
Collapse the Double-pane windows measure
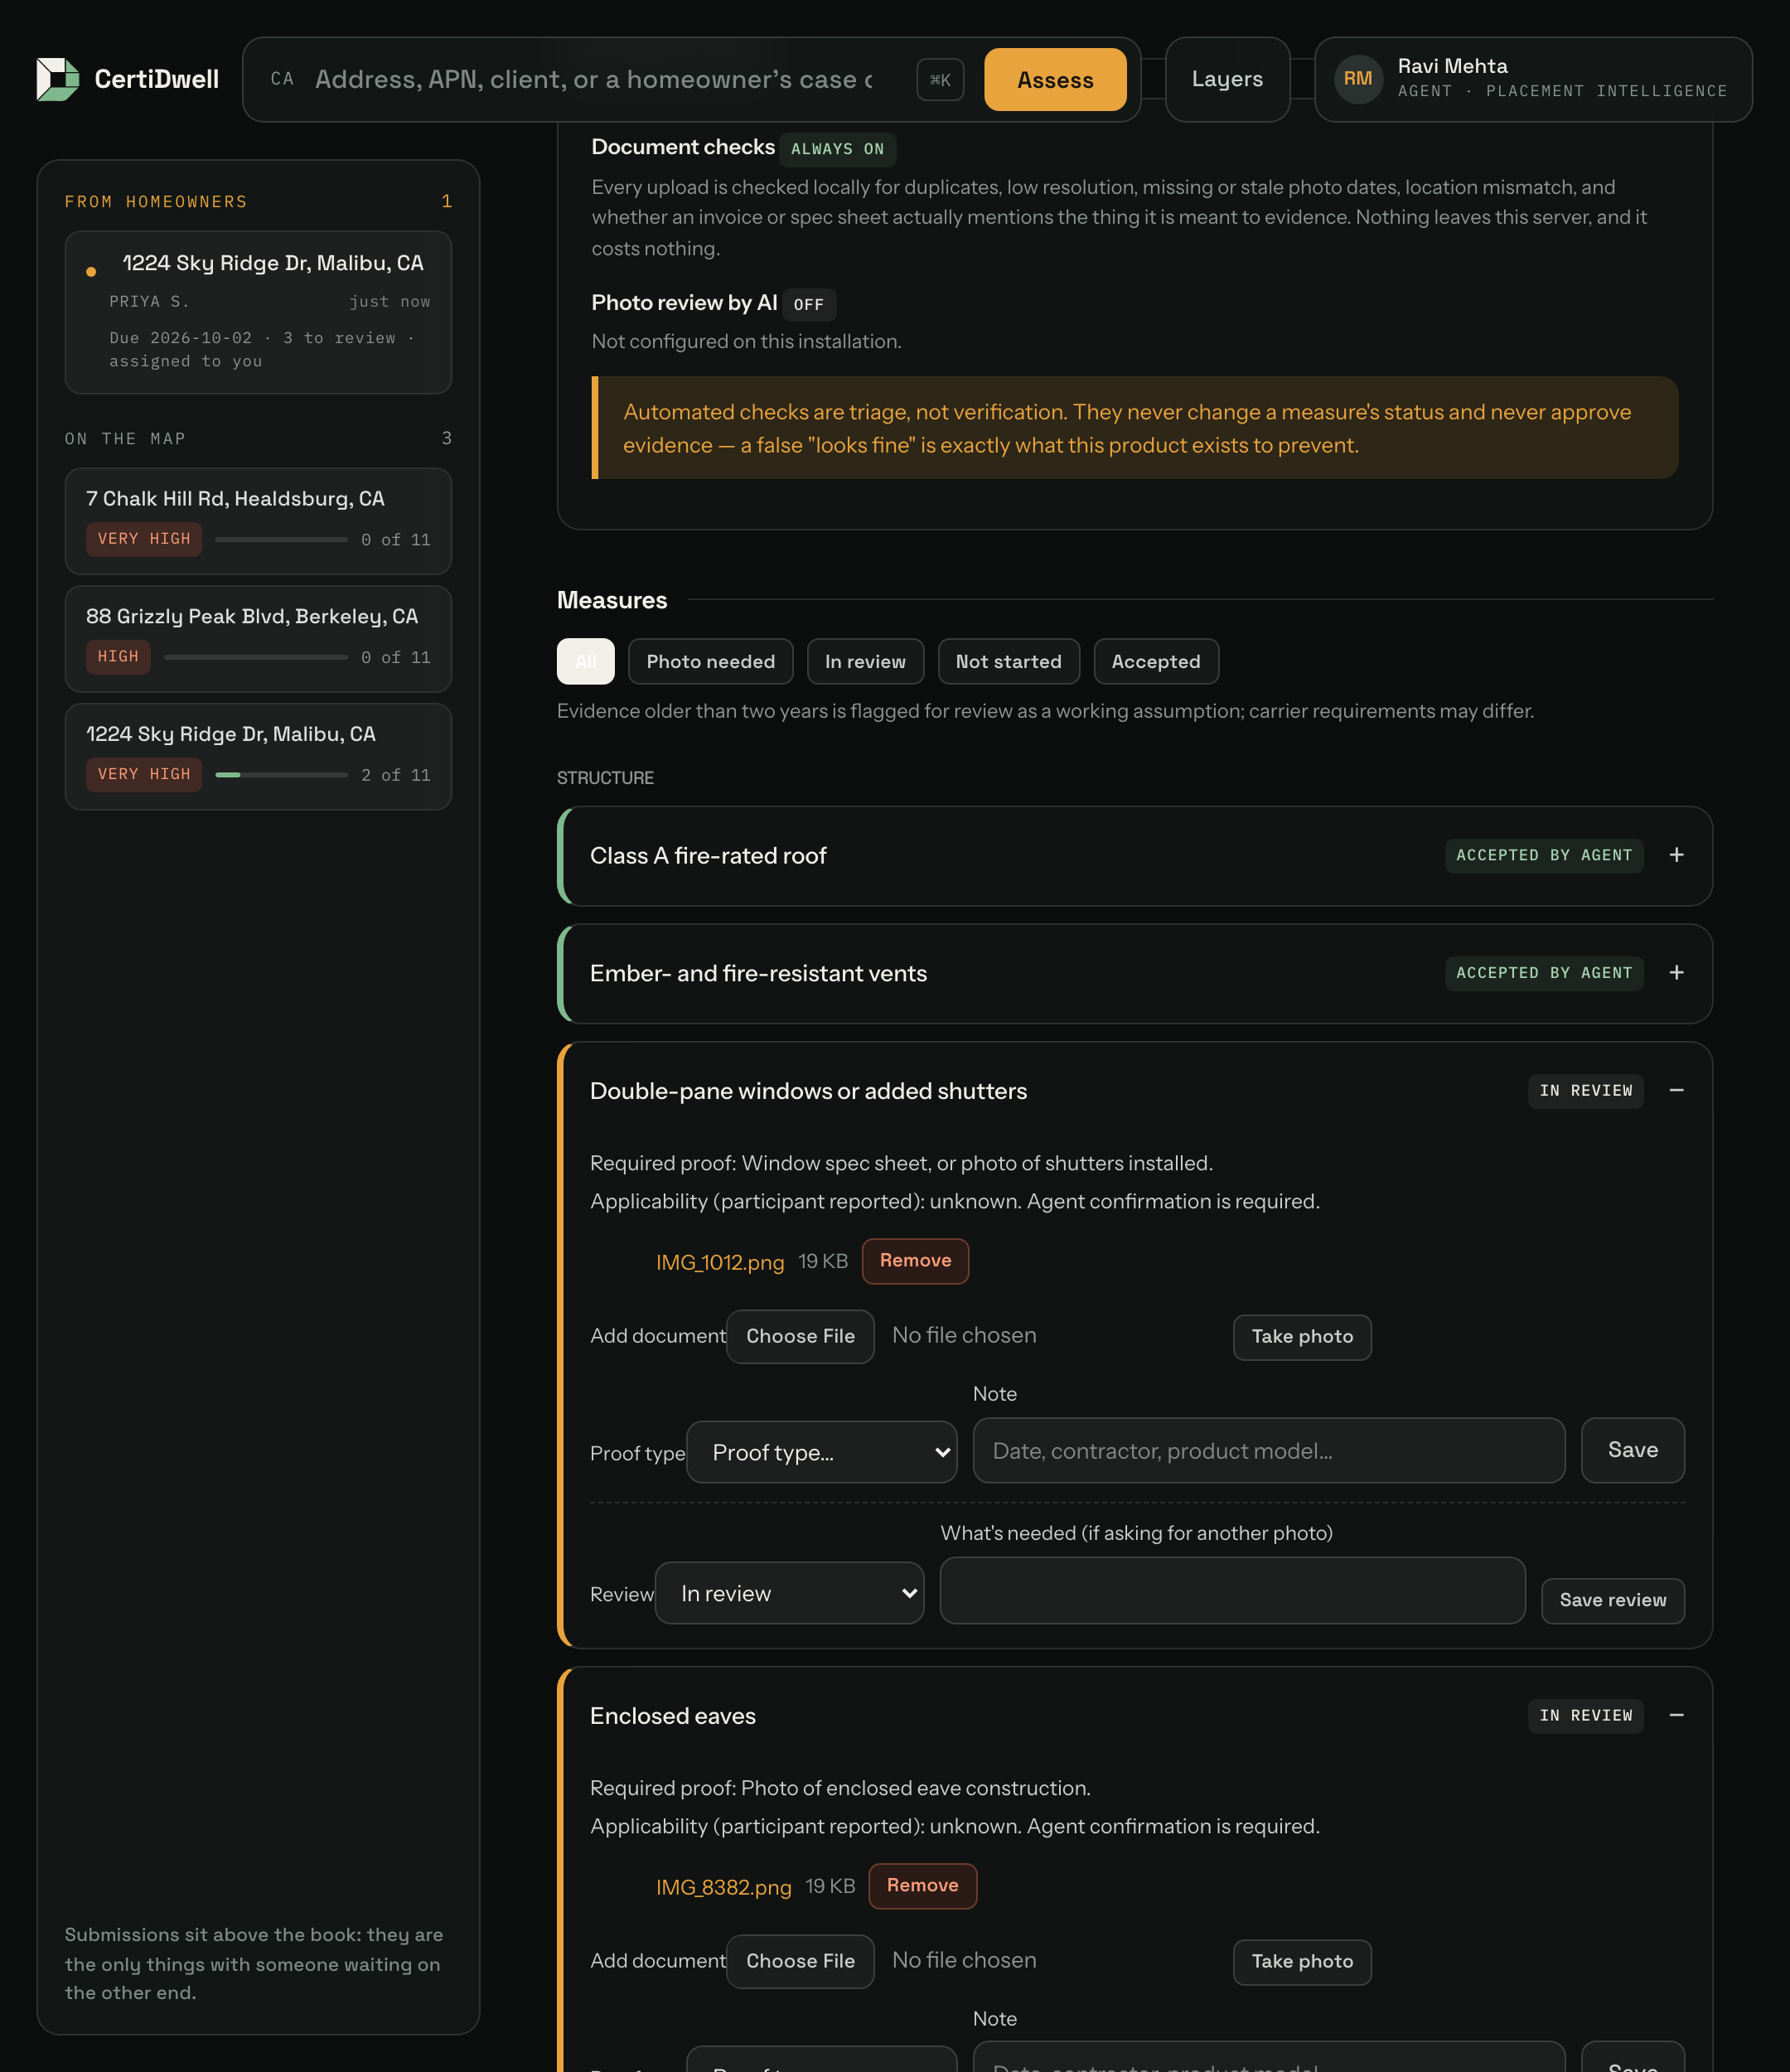tap(1676, 1090)
